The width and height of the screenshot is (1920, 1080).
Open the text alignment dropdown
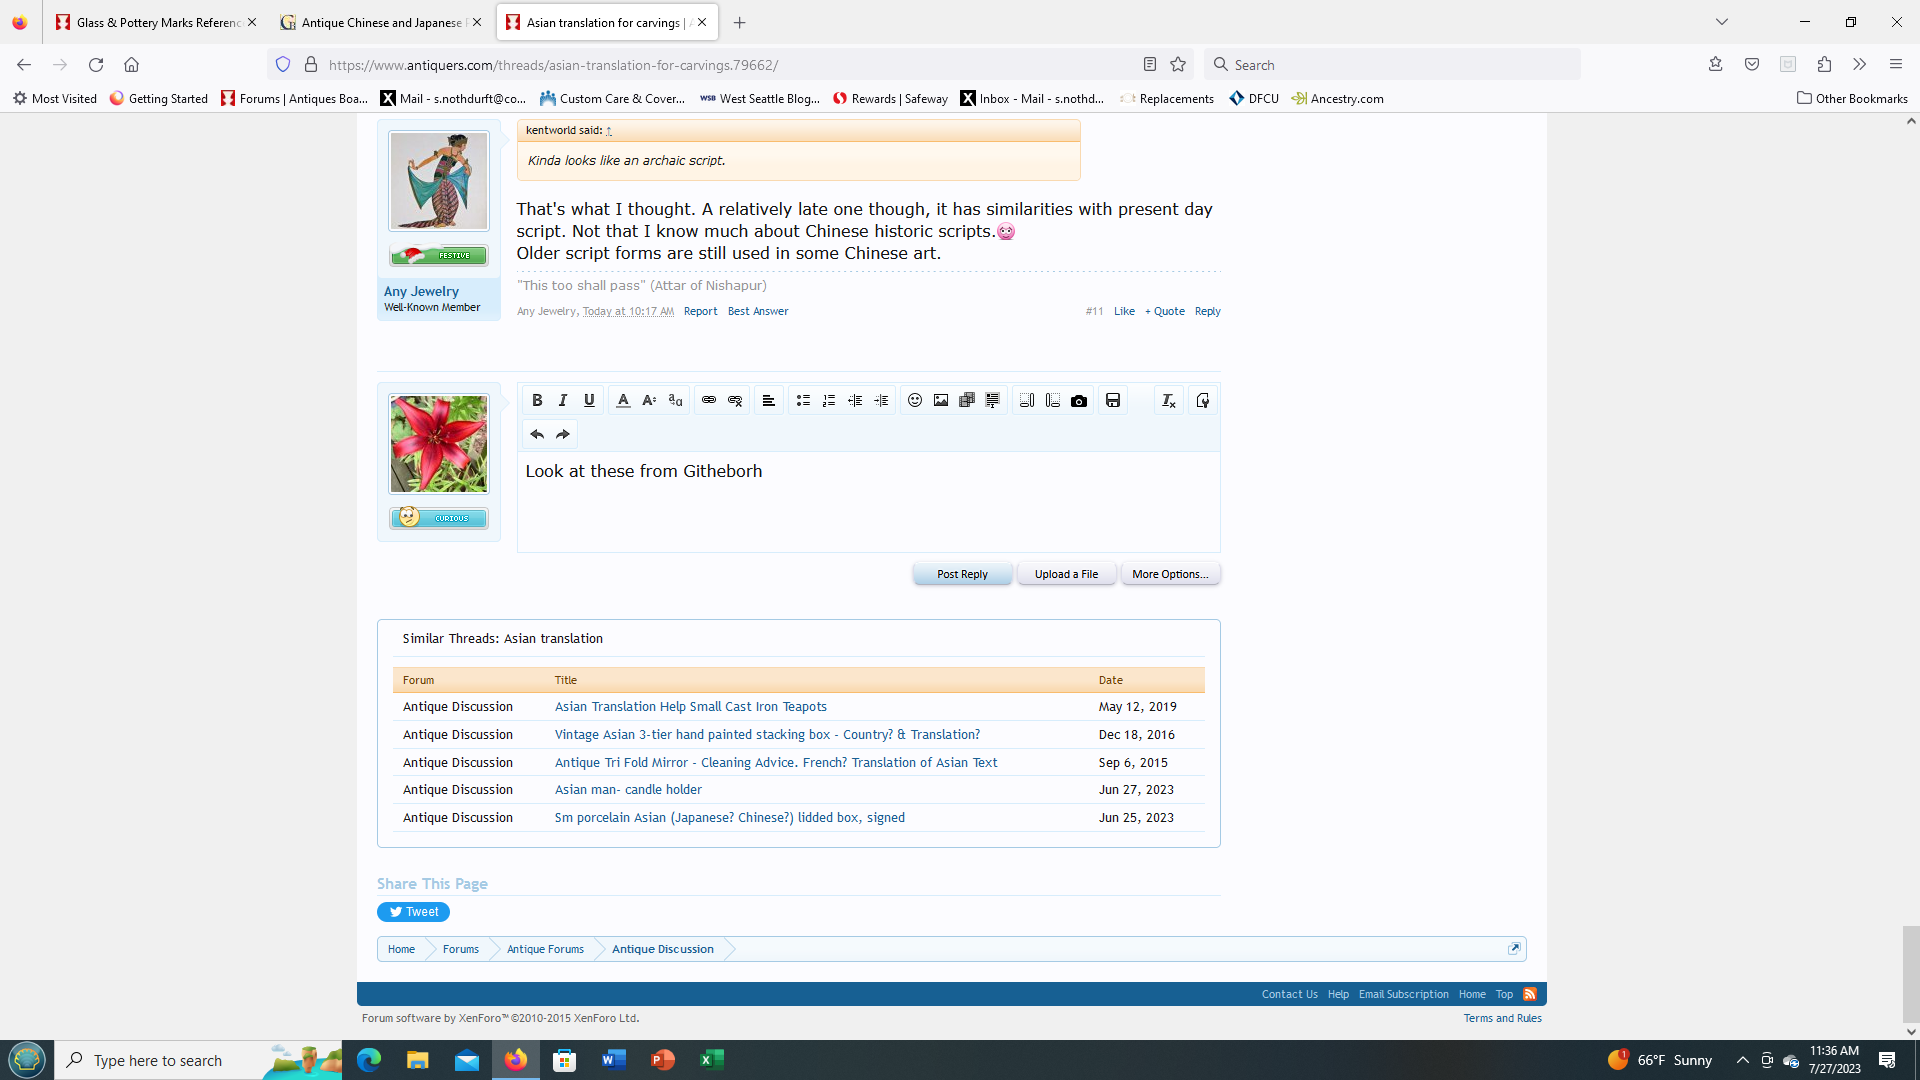[768, 400]
